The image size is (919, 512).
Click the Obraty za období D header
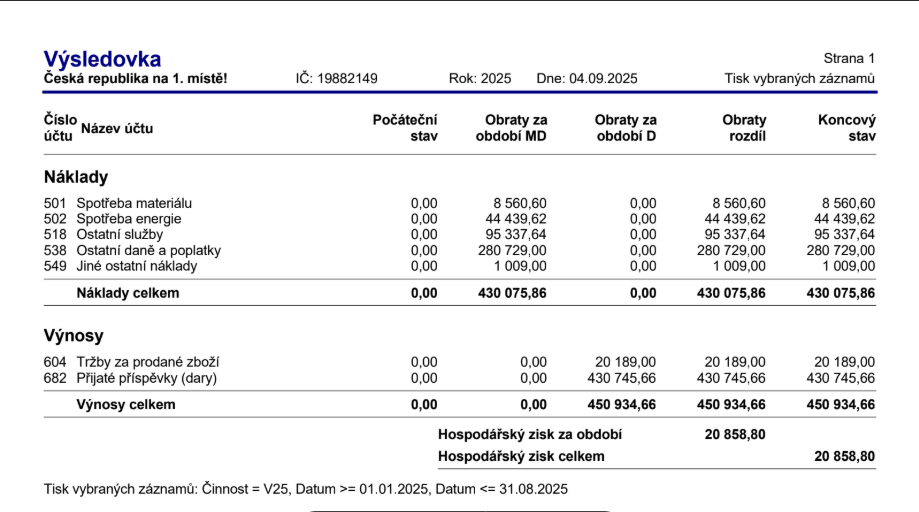point(625,127)
